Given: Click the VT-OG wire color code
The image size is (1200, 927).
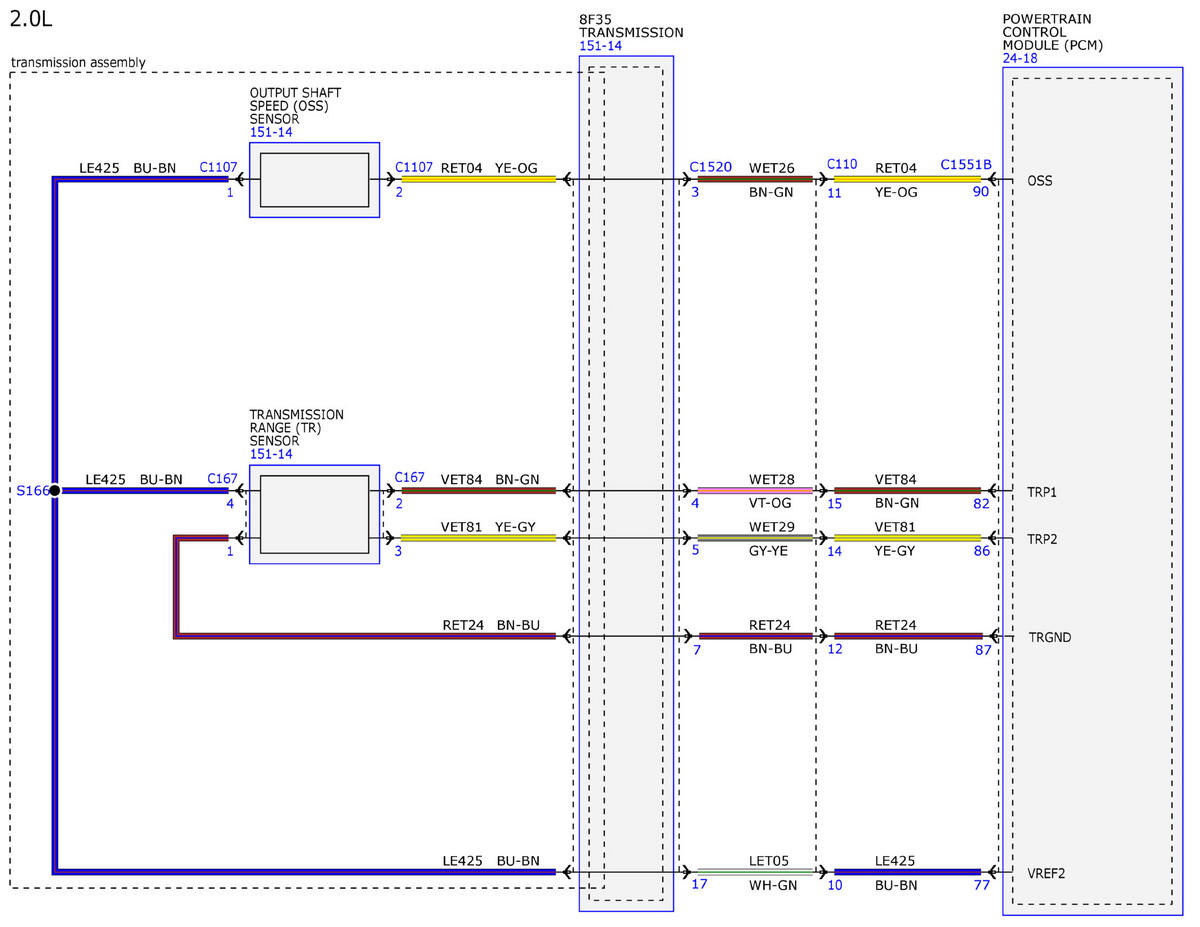Looking at the screenshot, I should click(x=770, y=503).
